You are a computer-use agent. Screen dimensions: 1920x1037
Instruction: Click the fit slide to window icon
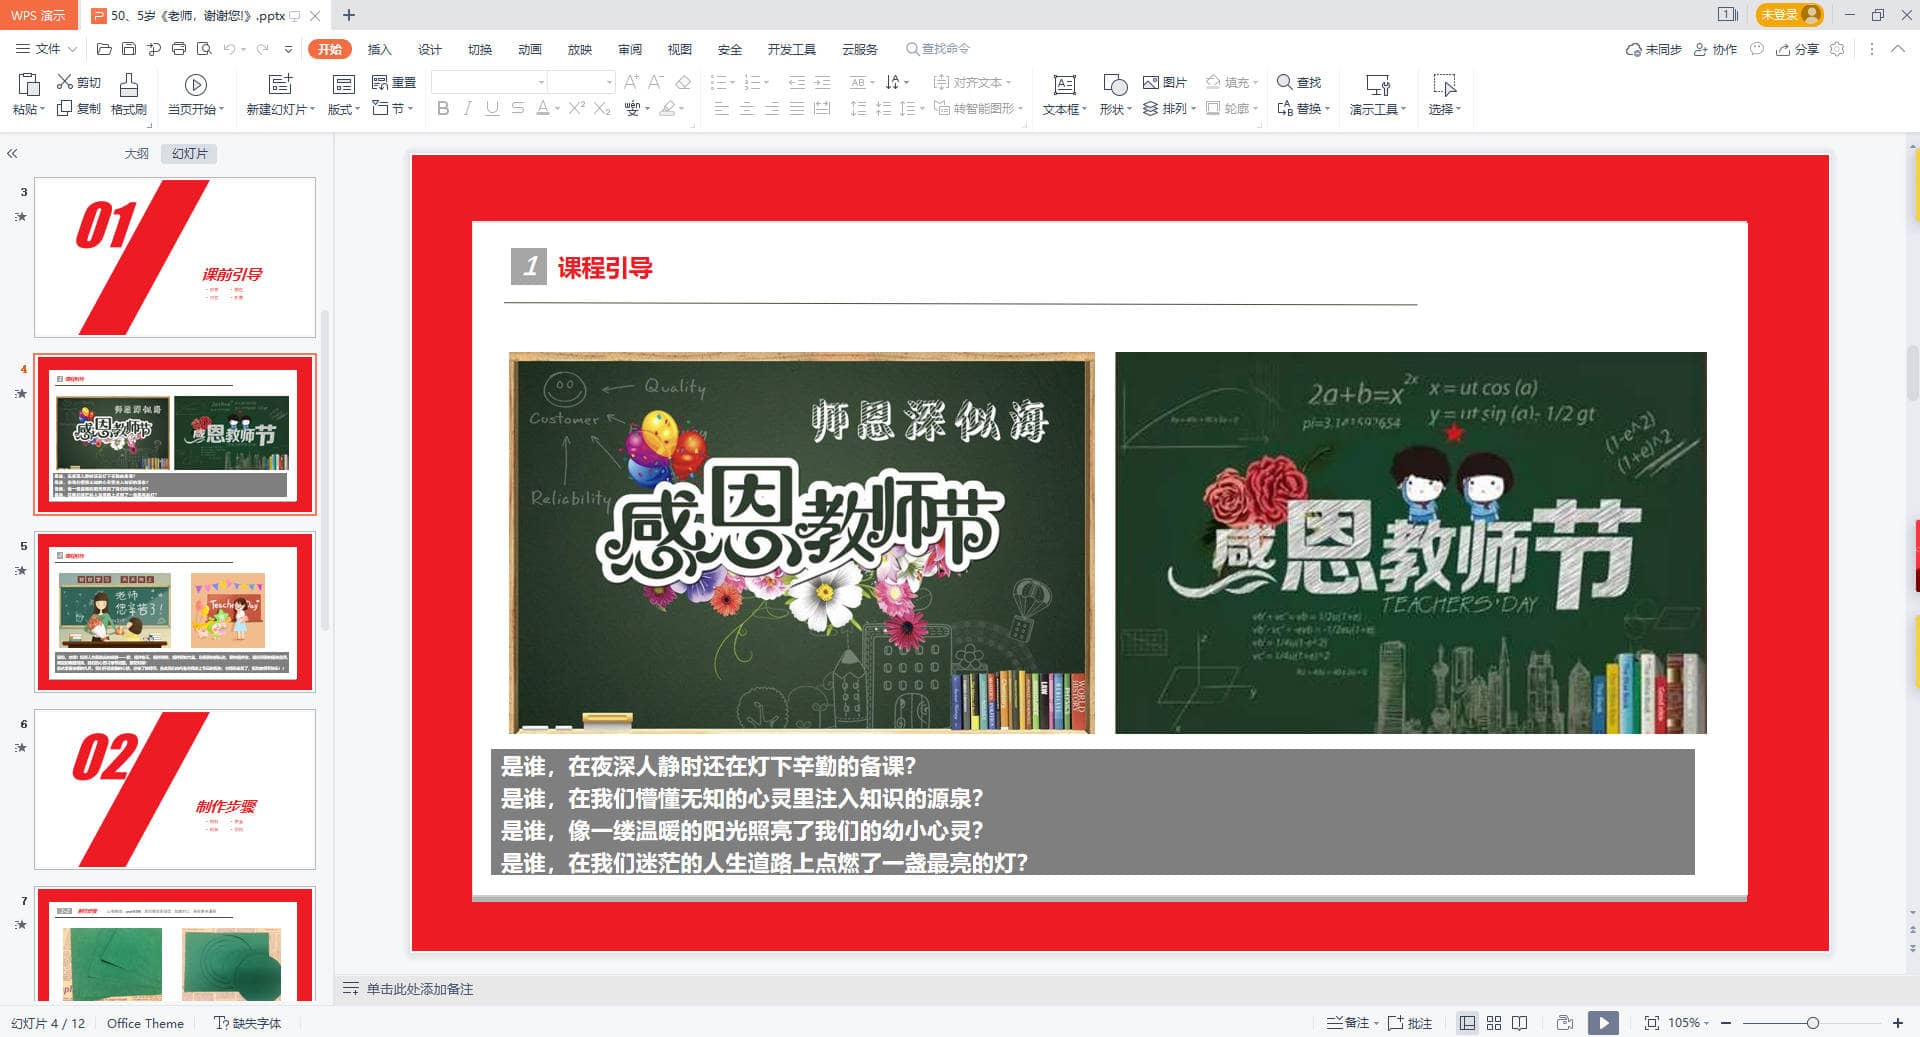coord(1651,1023)
